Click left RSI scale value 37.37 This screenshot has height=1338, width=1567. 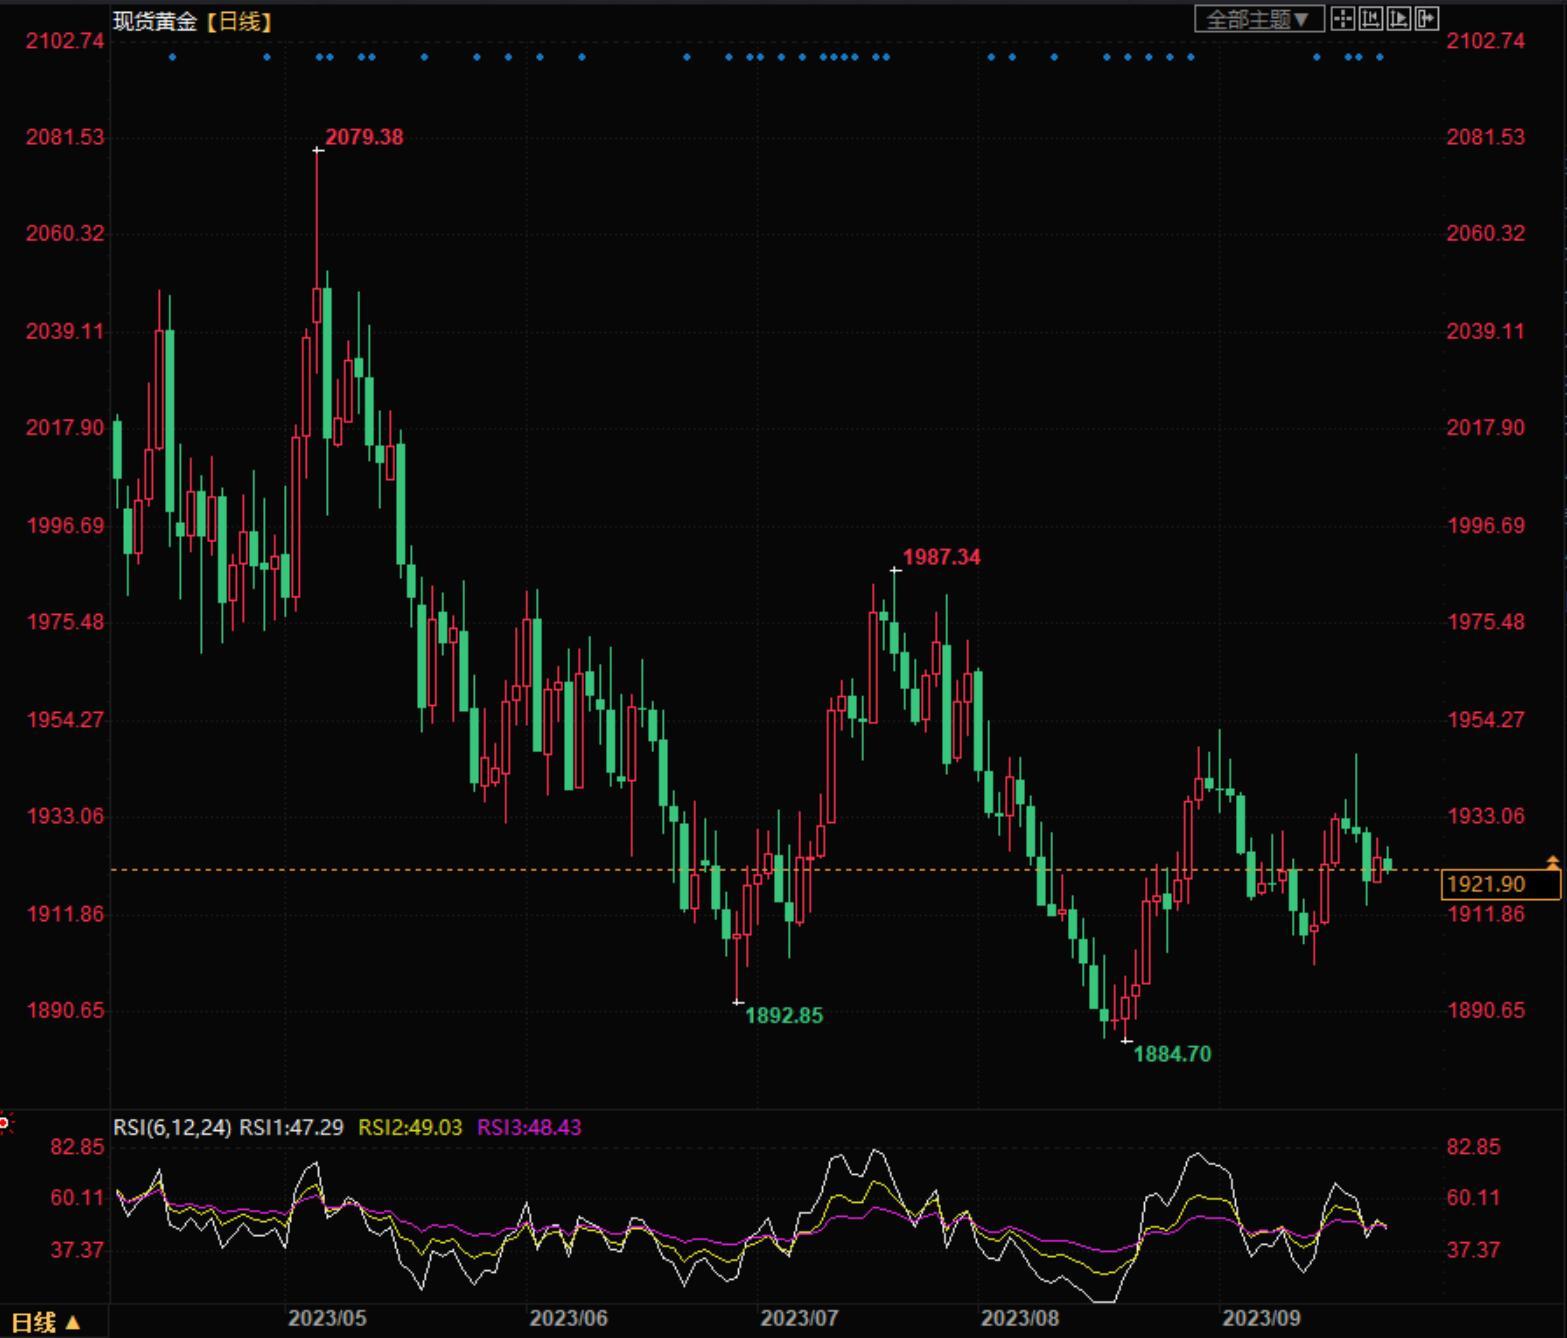[77, 1249]
